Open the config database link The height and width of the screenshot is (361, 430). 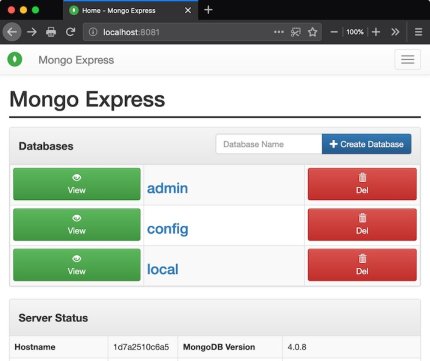pyautogui.click(x=168, y=229)
